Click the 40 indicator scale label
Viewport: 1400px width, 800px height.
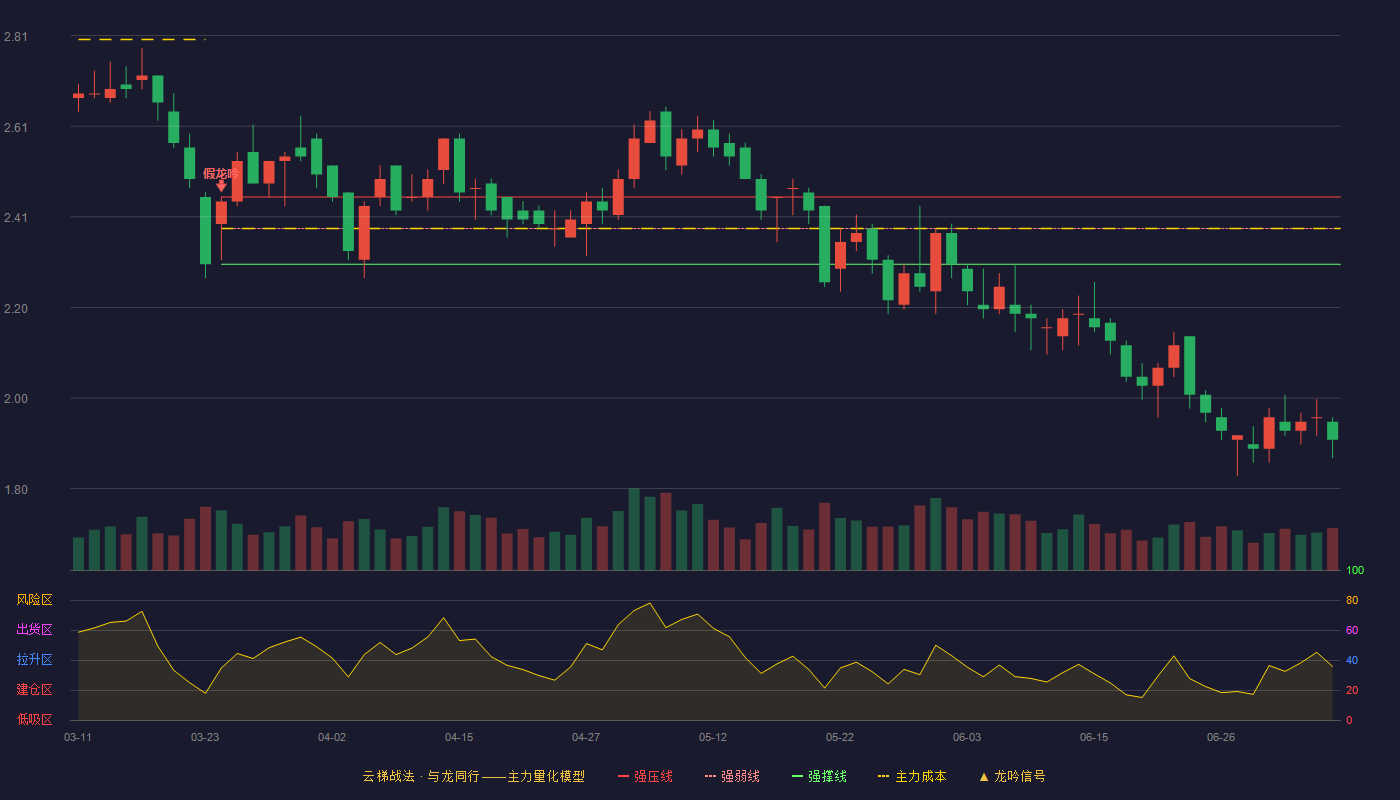click(x=1352, y=660)
